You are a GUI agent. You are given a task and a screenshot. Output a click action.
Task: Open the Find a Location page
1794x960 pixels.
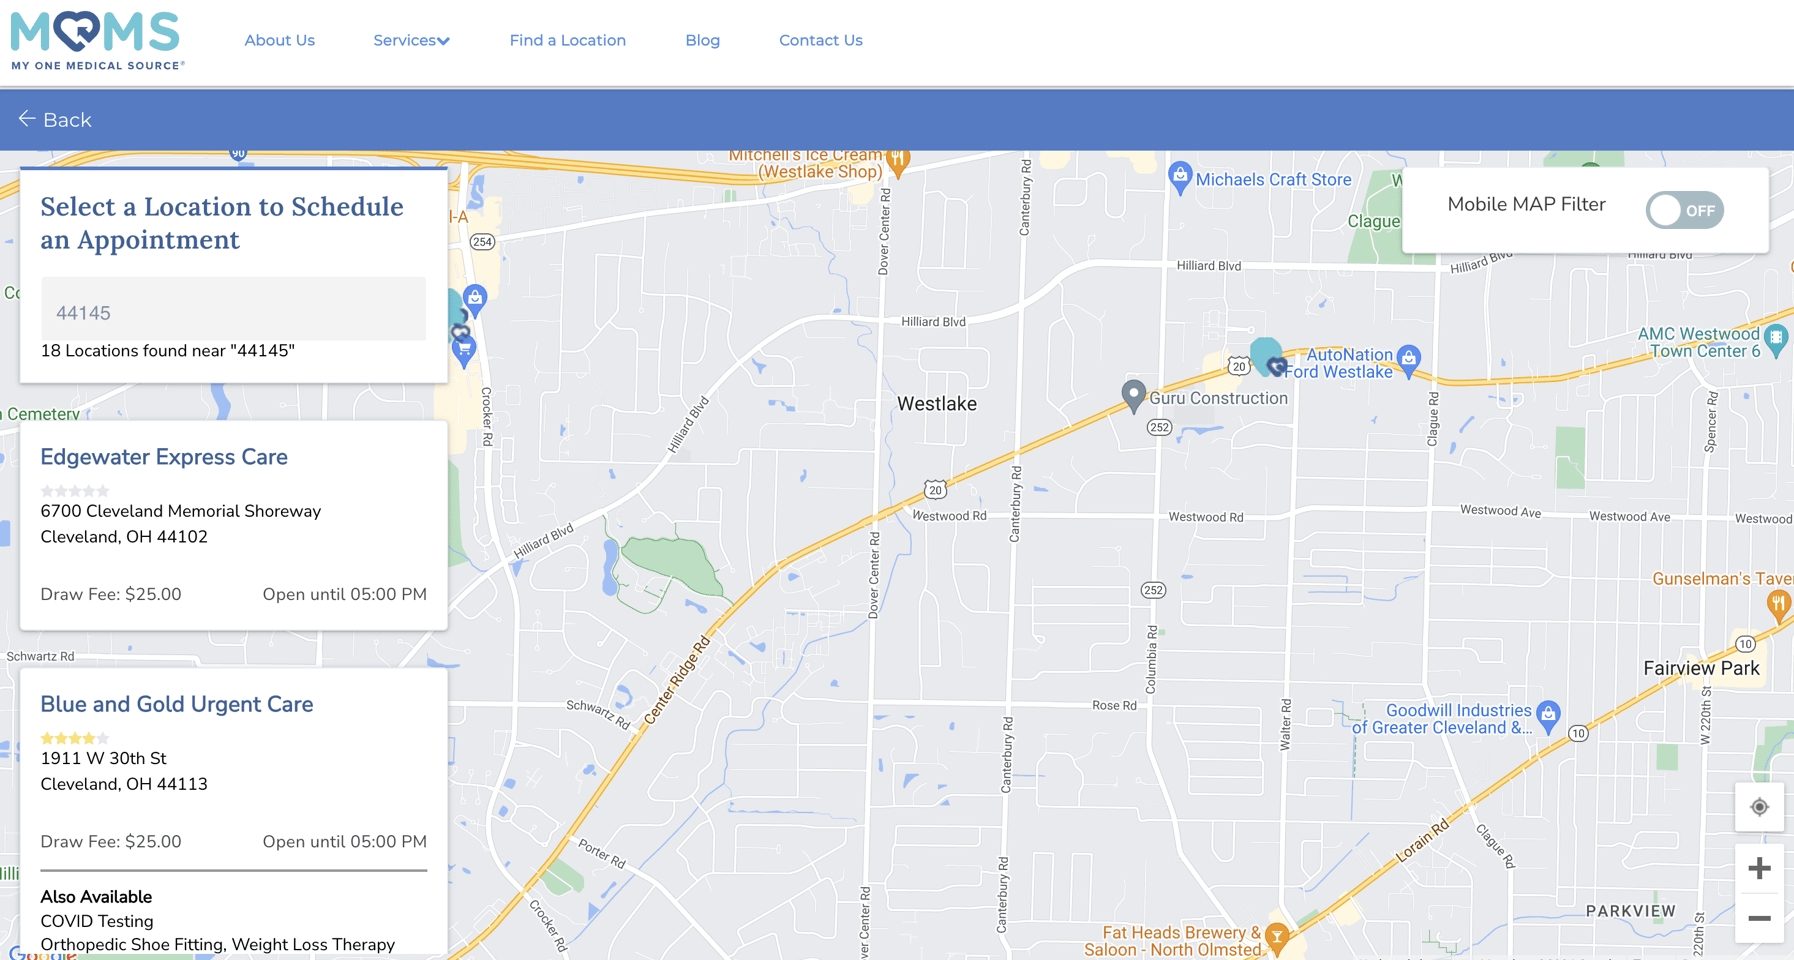(568, 40)
